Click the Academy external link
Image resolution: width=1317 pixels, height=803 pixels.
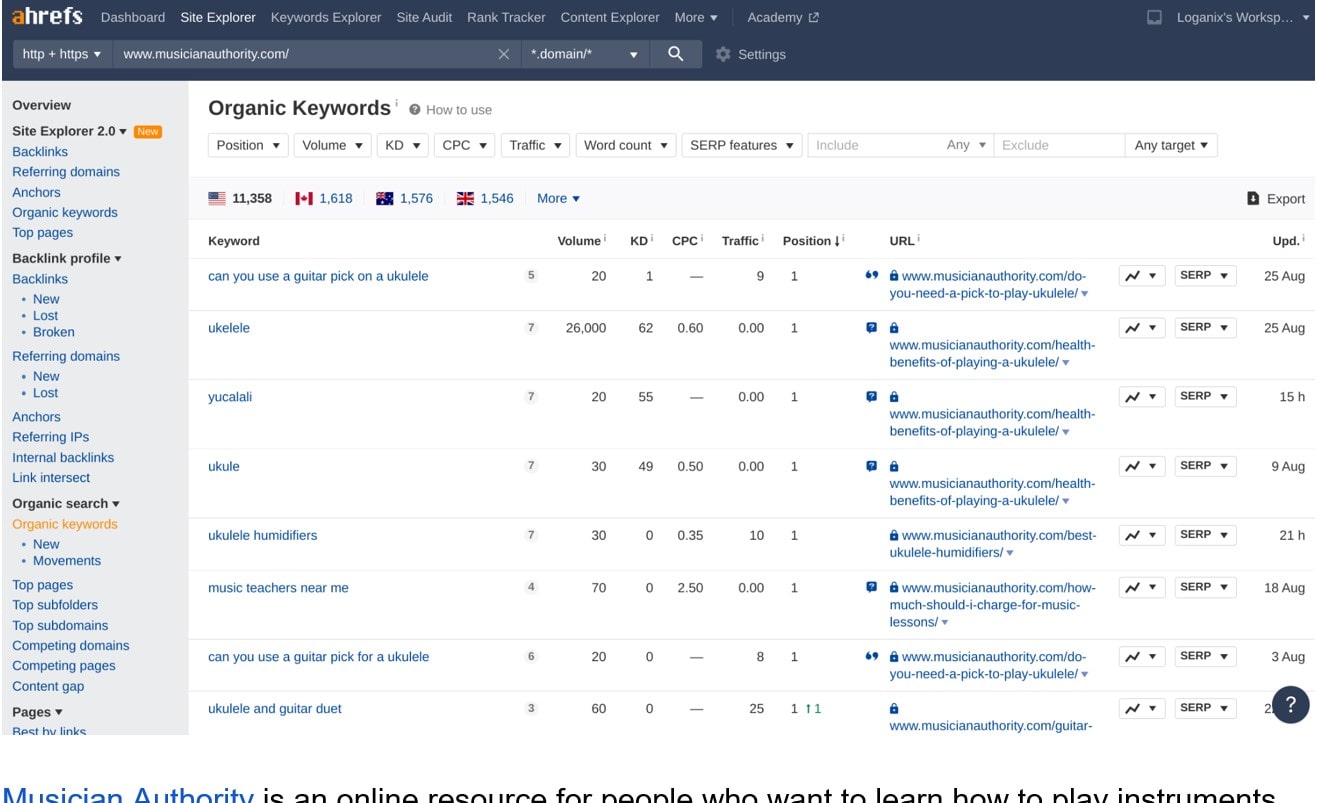[x=783, y=17]
